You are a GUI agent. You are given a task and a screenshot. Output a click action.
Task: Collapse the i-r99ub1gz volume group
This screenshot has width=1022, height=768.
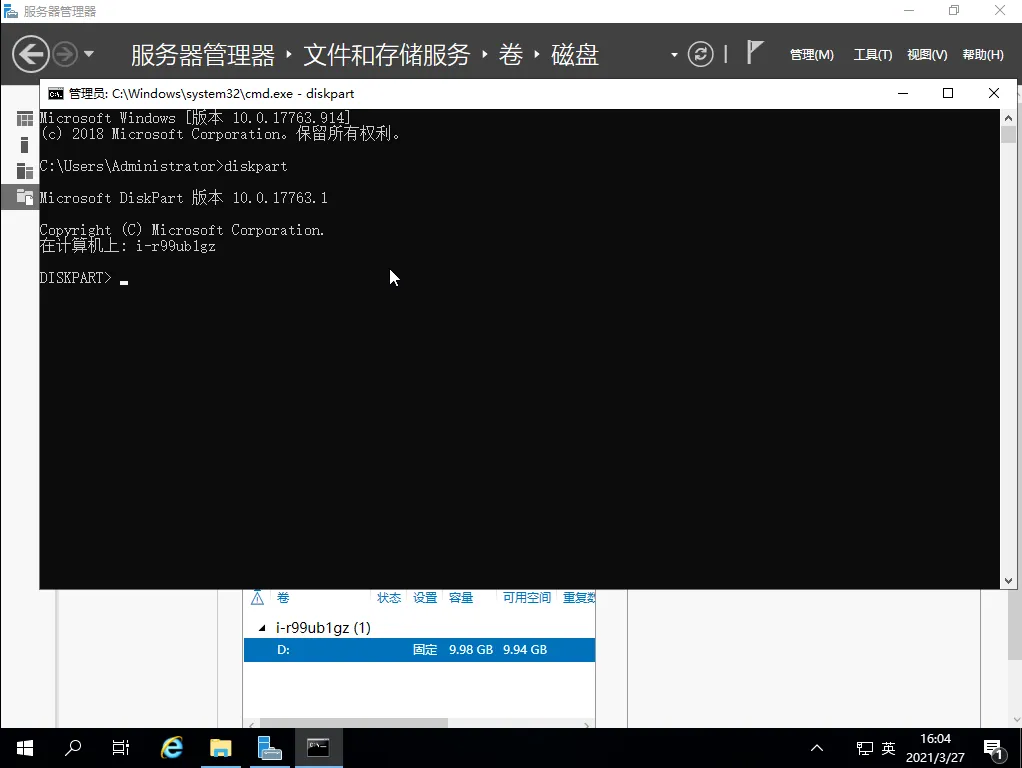264,628
